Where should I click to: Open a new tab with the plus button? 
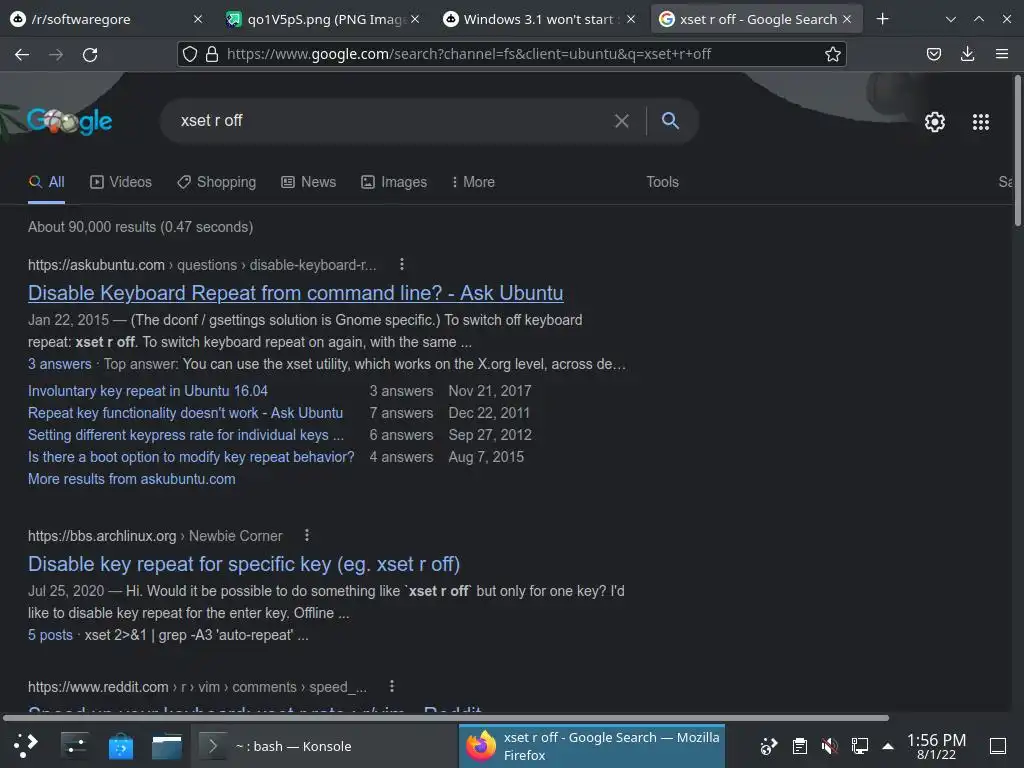coord(882,19)
